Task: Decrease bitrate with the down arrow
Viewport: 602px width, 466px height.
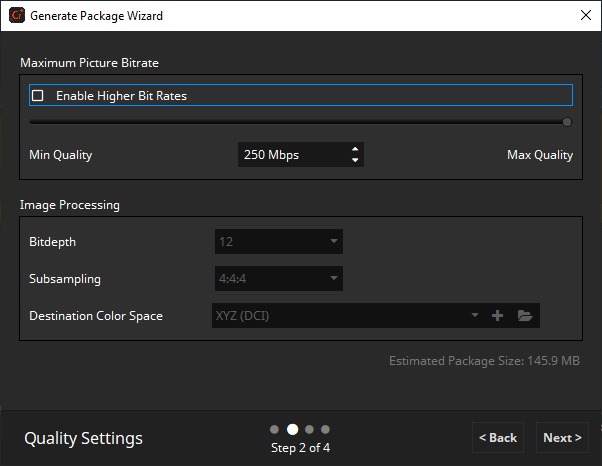Action: (x=354, y=160)
